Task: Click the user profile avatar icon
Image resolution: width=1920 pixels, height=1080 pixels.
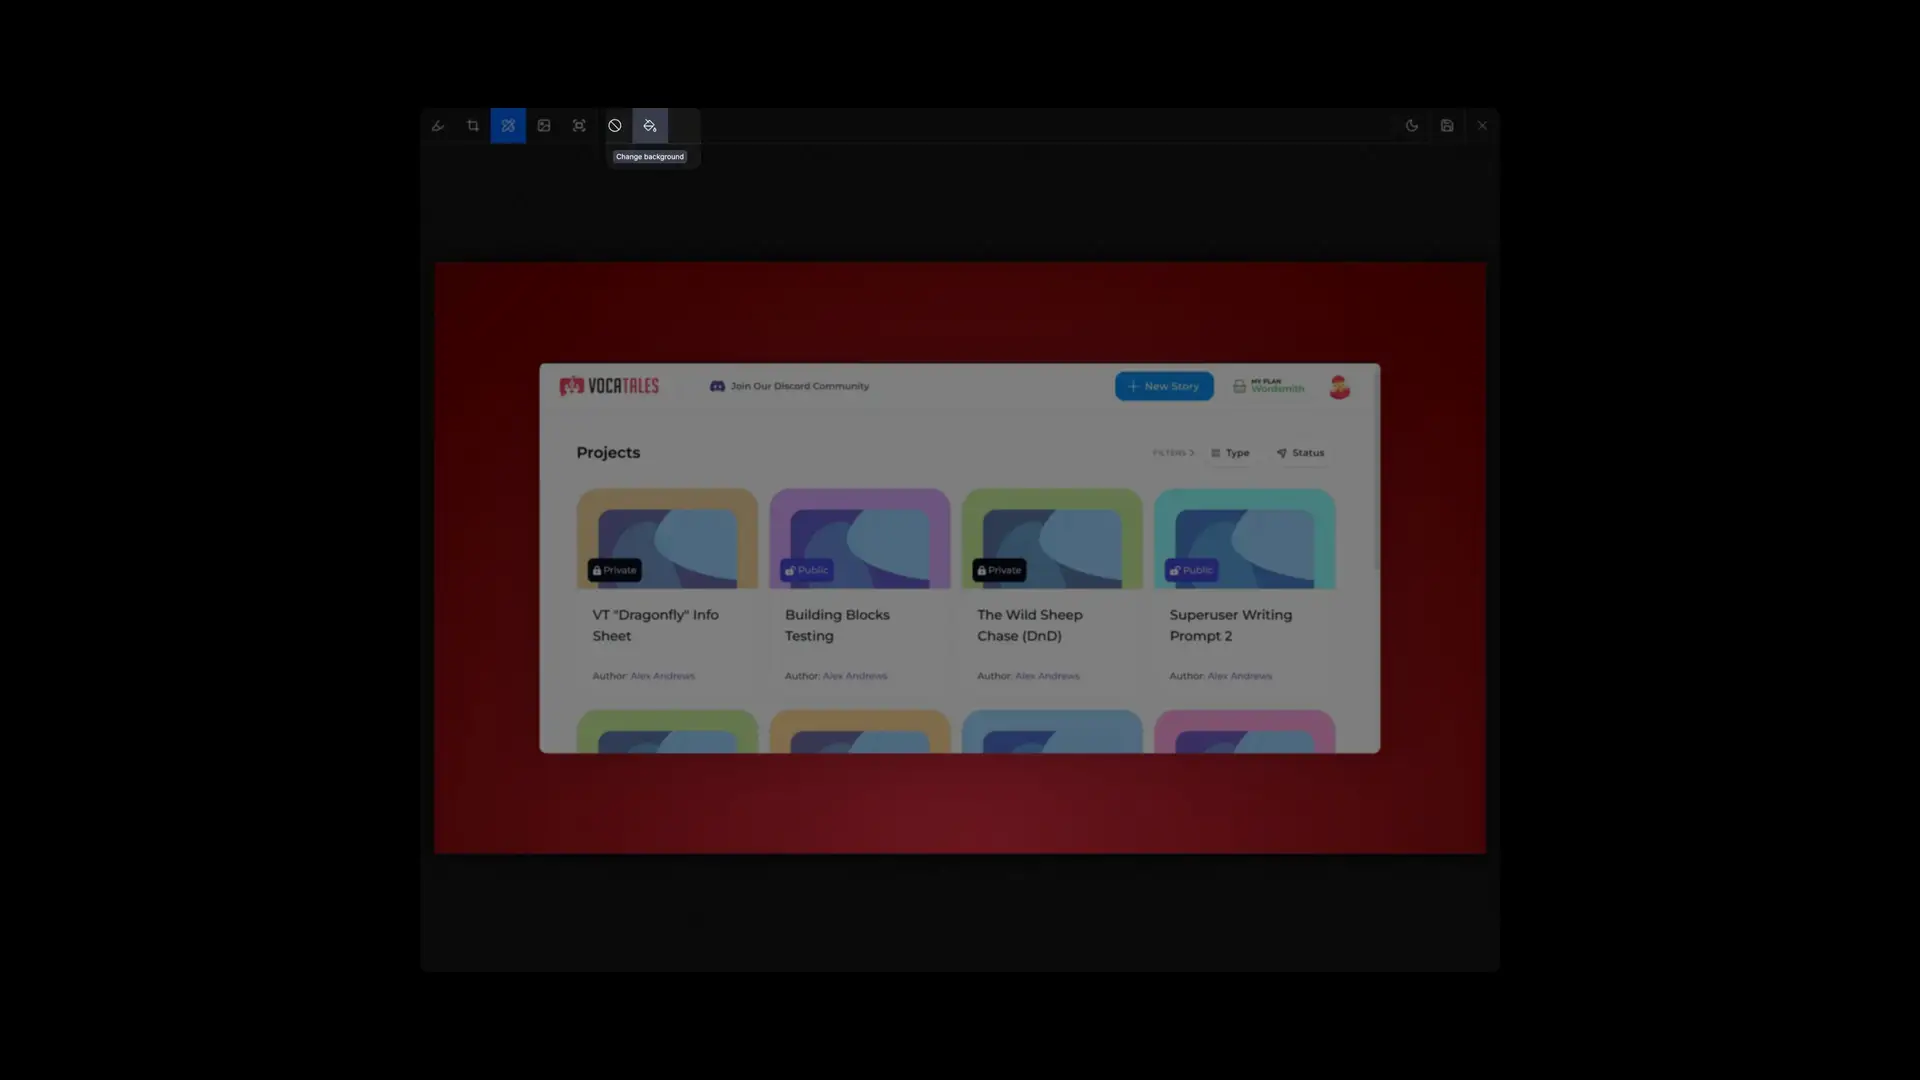Action: pos(1340,385)
